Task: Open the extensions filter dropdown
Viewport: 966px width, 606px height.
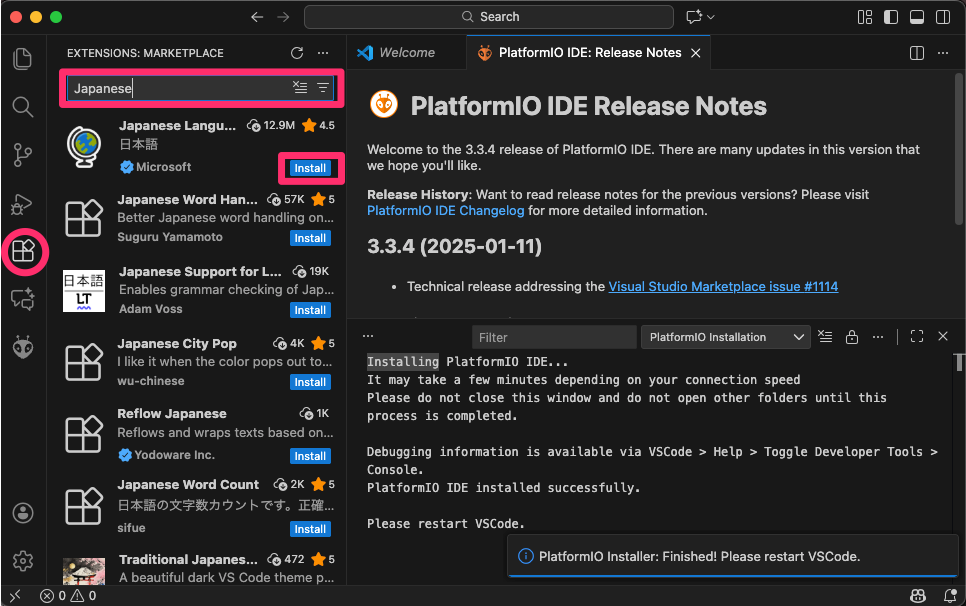Action: [x=323, y=88]
